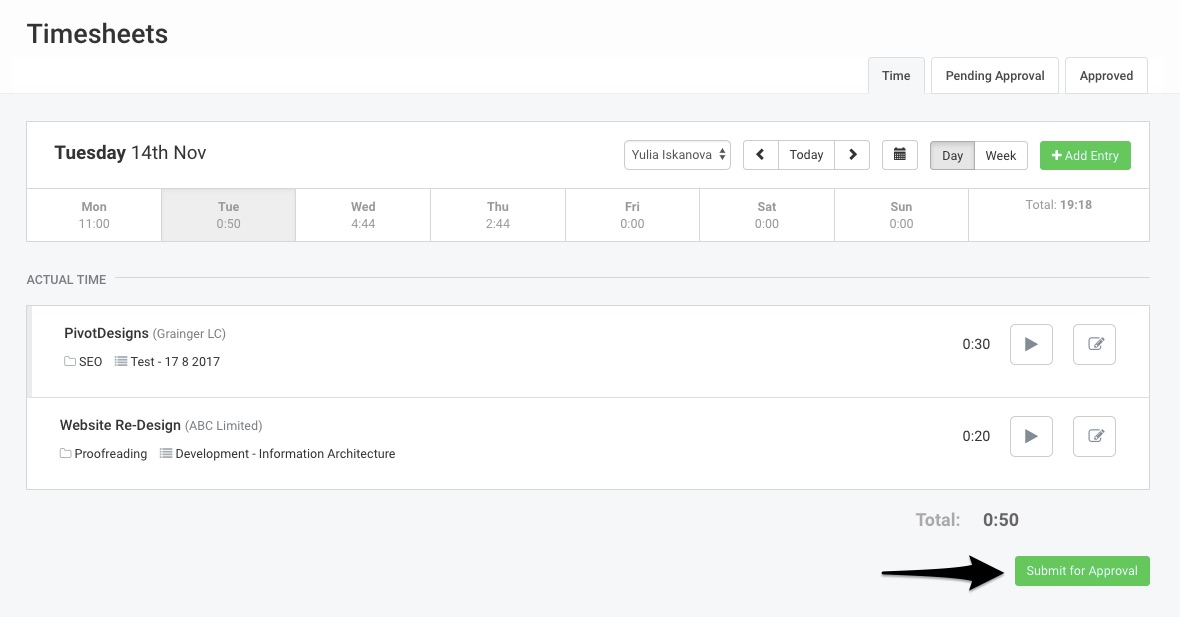
Task: Select the Wednesday column showing 4:44
Action: pos(362,214)
